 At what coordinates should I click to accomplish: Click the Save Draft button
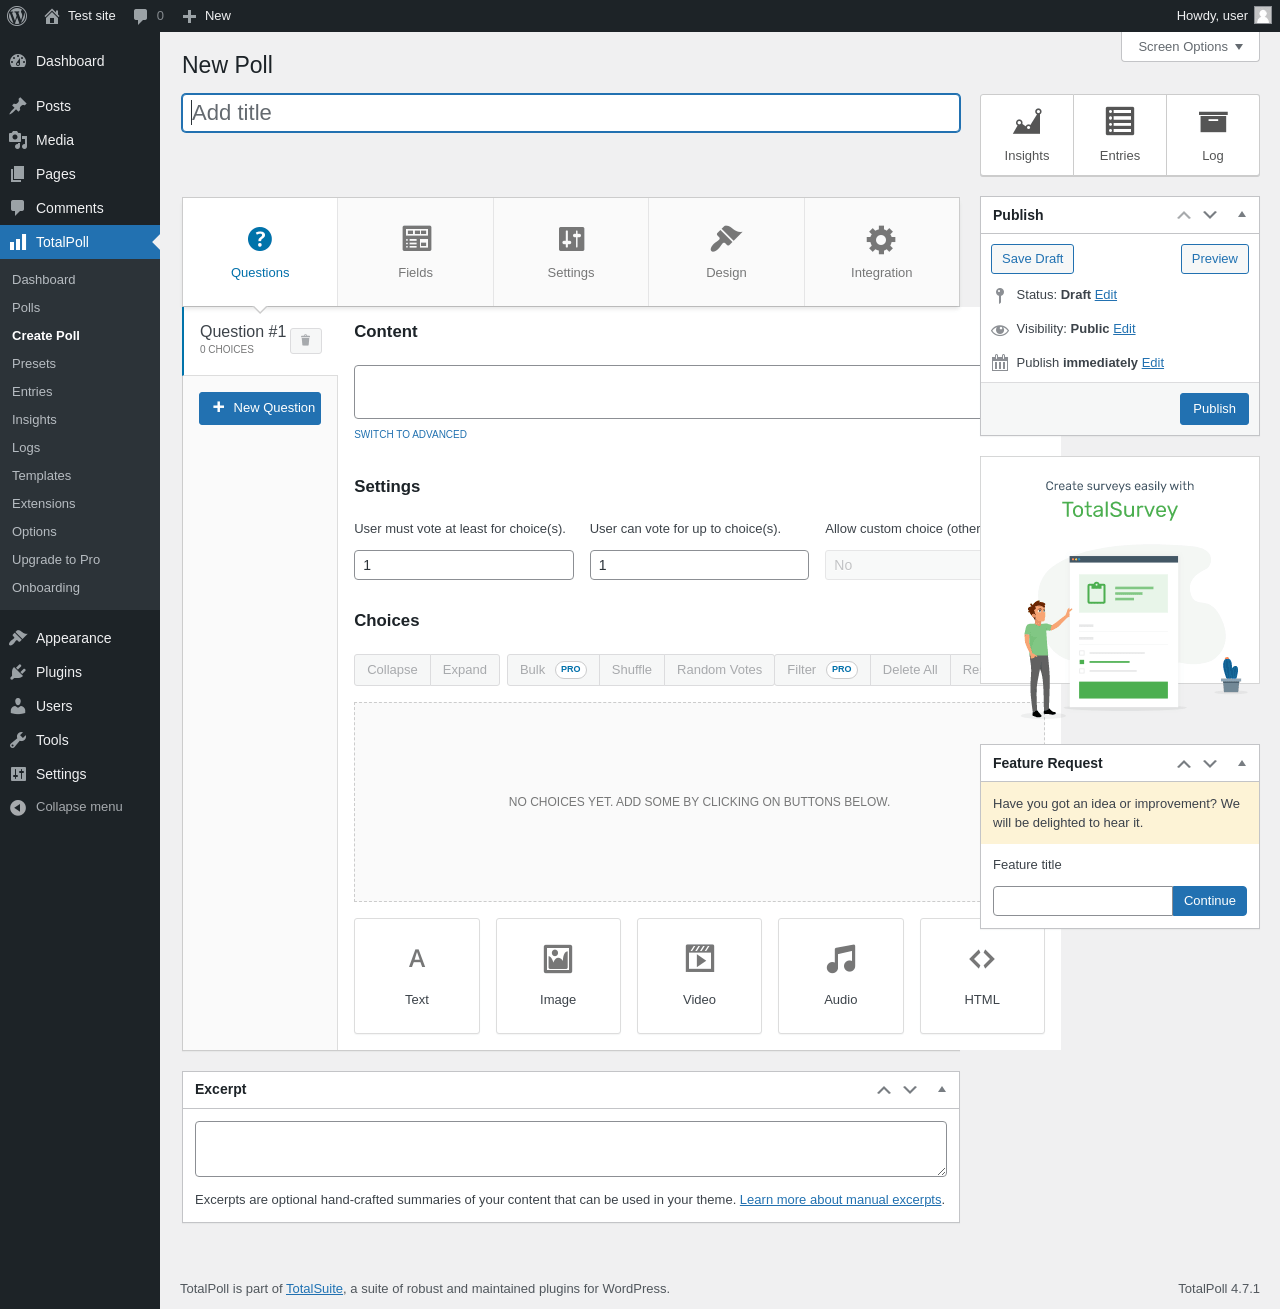(x=1033, y=259)
